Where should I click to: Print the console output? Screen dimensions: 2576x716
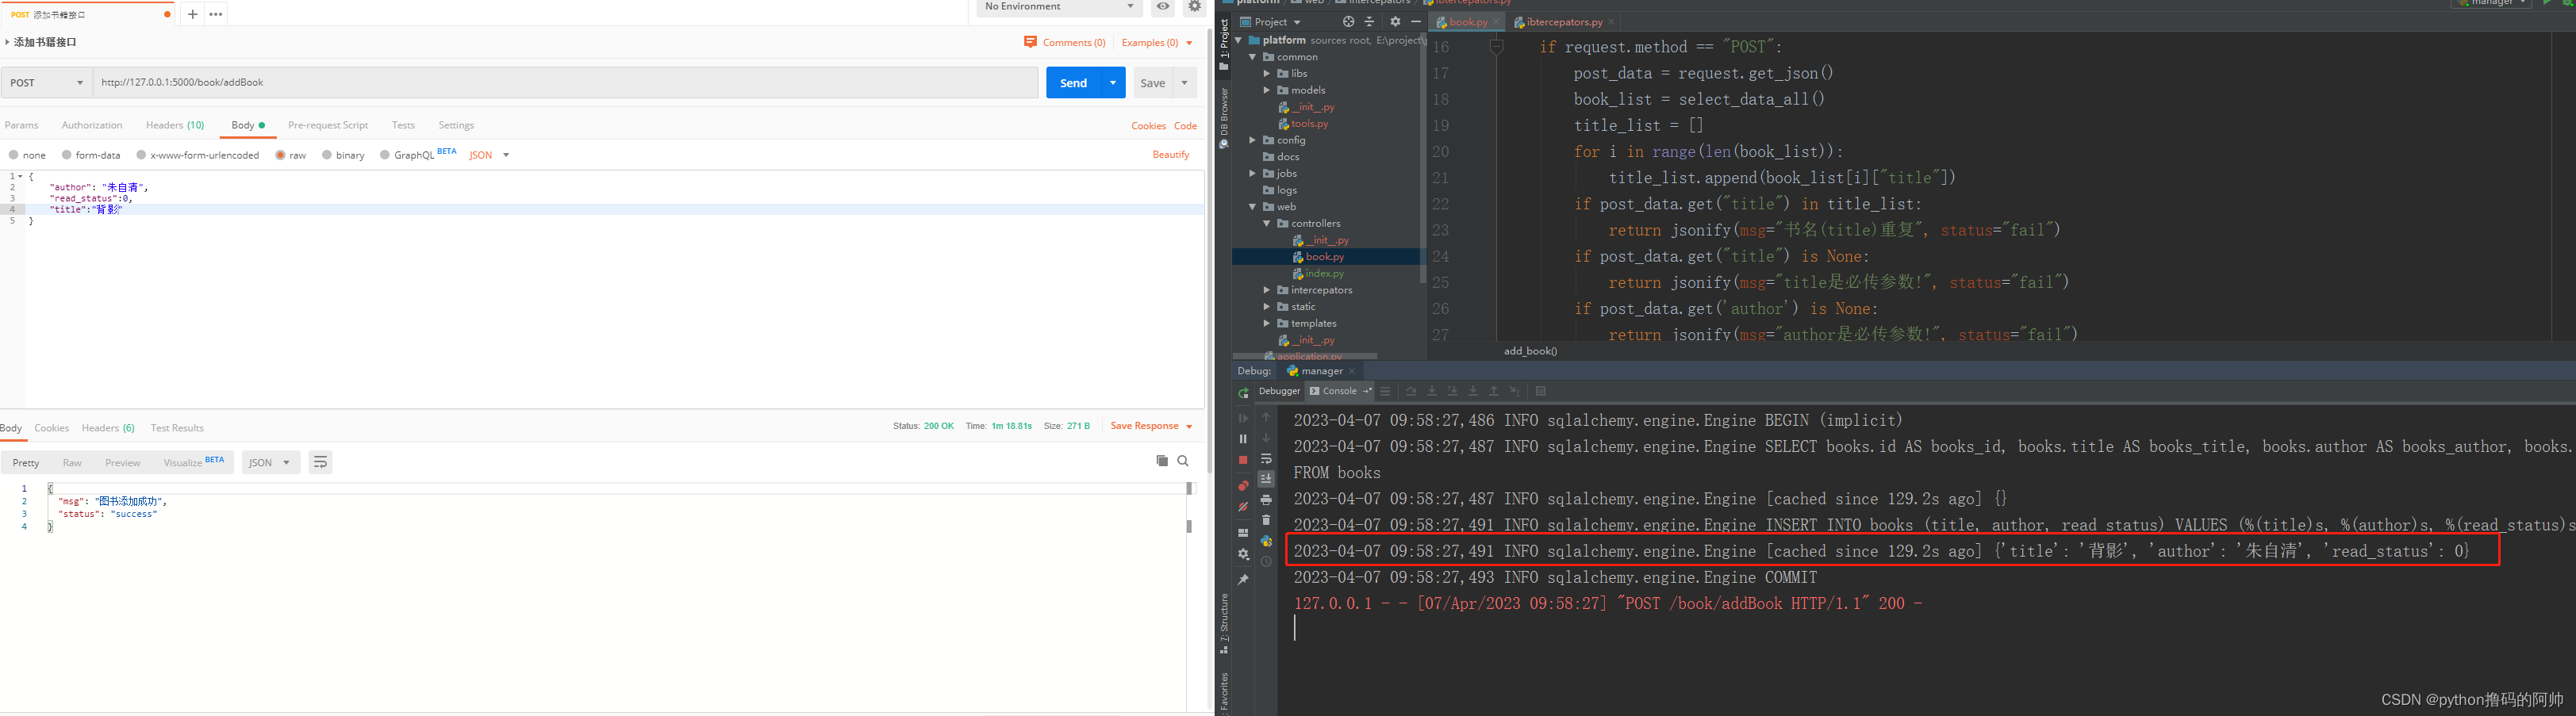(1266, 500)
